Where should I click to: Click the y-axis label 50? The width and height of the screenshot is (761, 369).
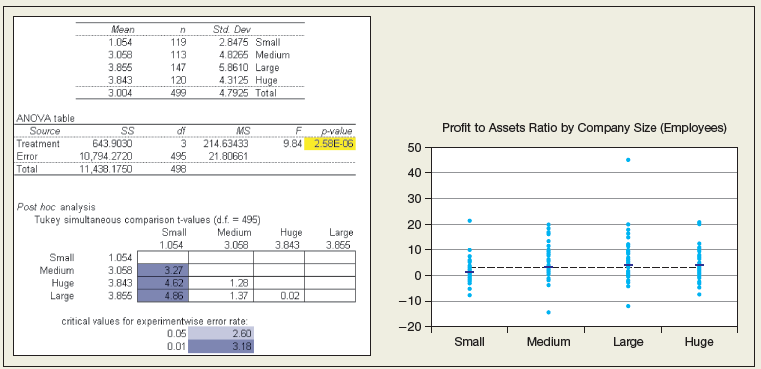coord(416,147)
